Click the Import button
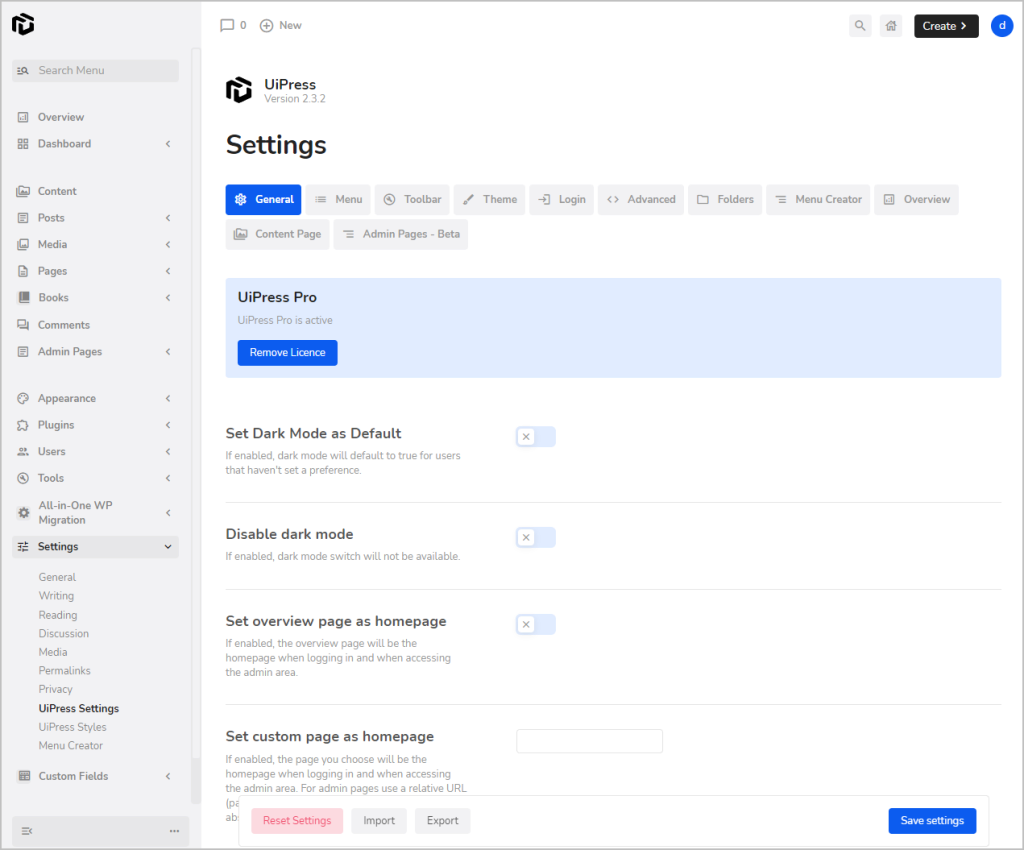1024x850 pixels. (379, 821)
